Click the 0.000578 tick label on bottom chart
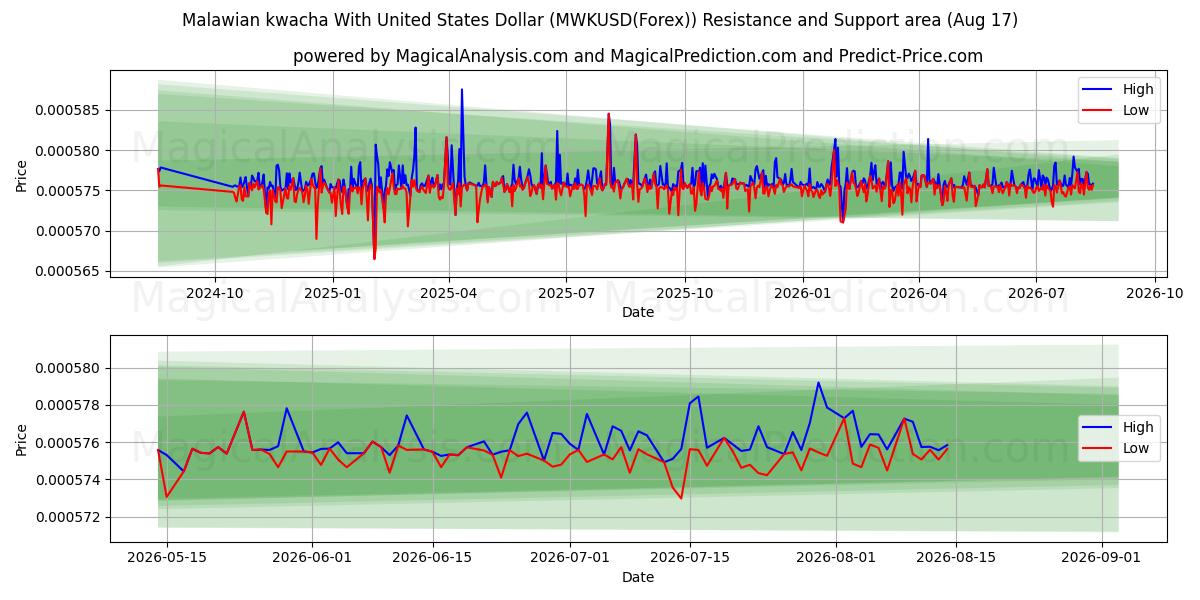The height and width of the screenshot is (600, 1200). point(69,405)
